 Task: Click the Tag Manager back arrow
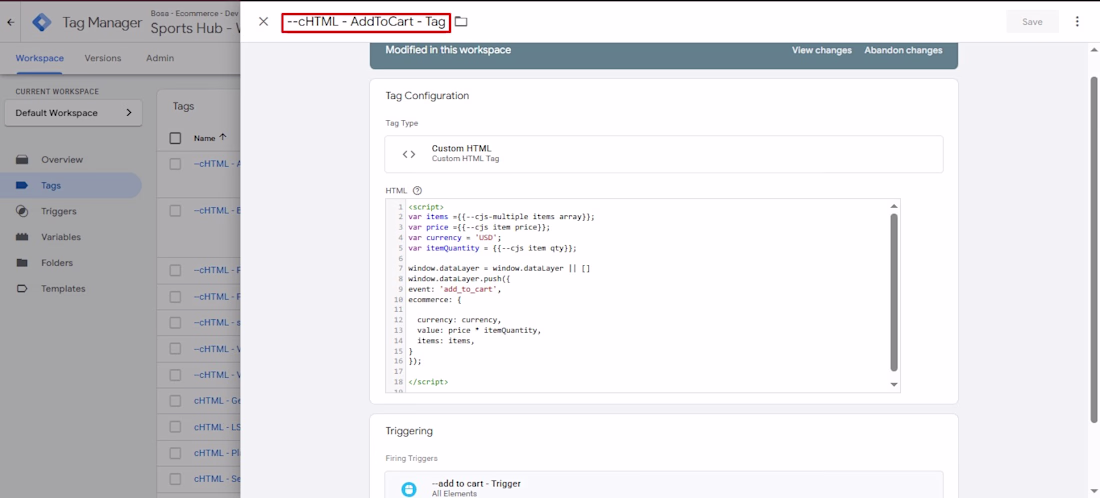click(x=11, y=22)
